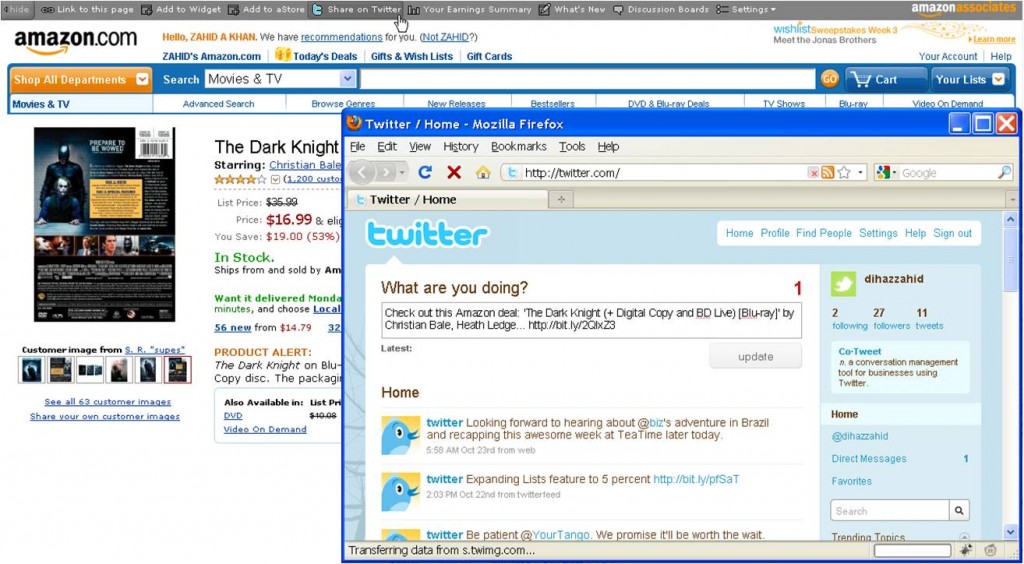1024x564 pixels.
Task: Click Favorites in Twitter sidebar
Action: tap(852, 481)
